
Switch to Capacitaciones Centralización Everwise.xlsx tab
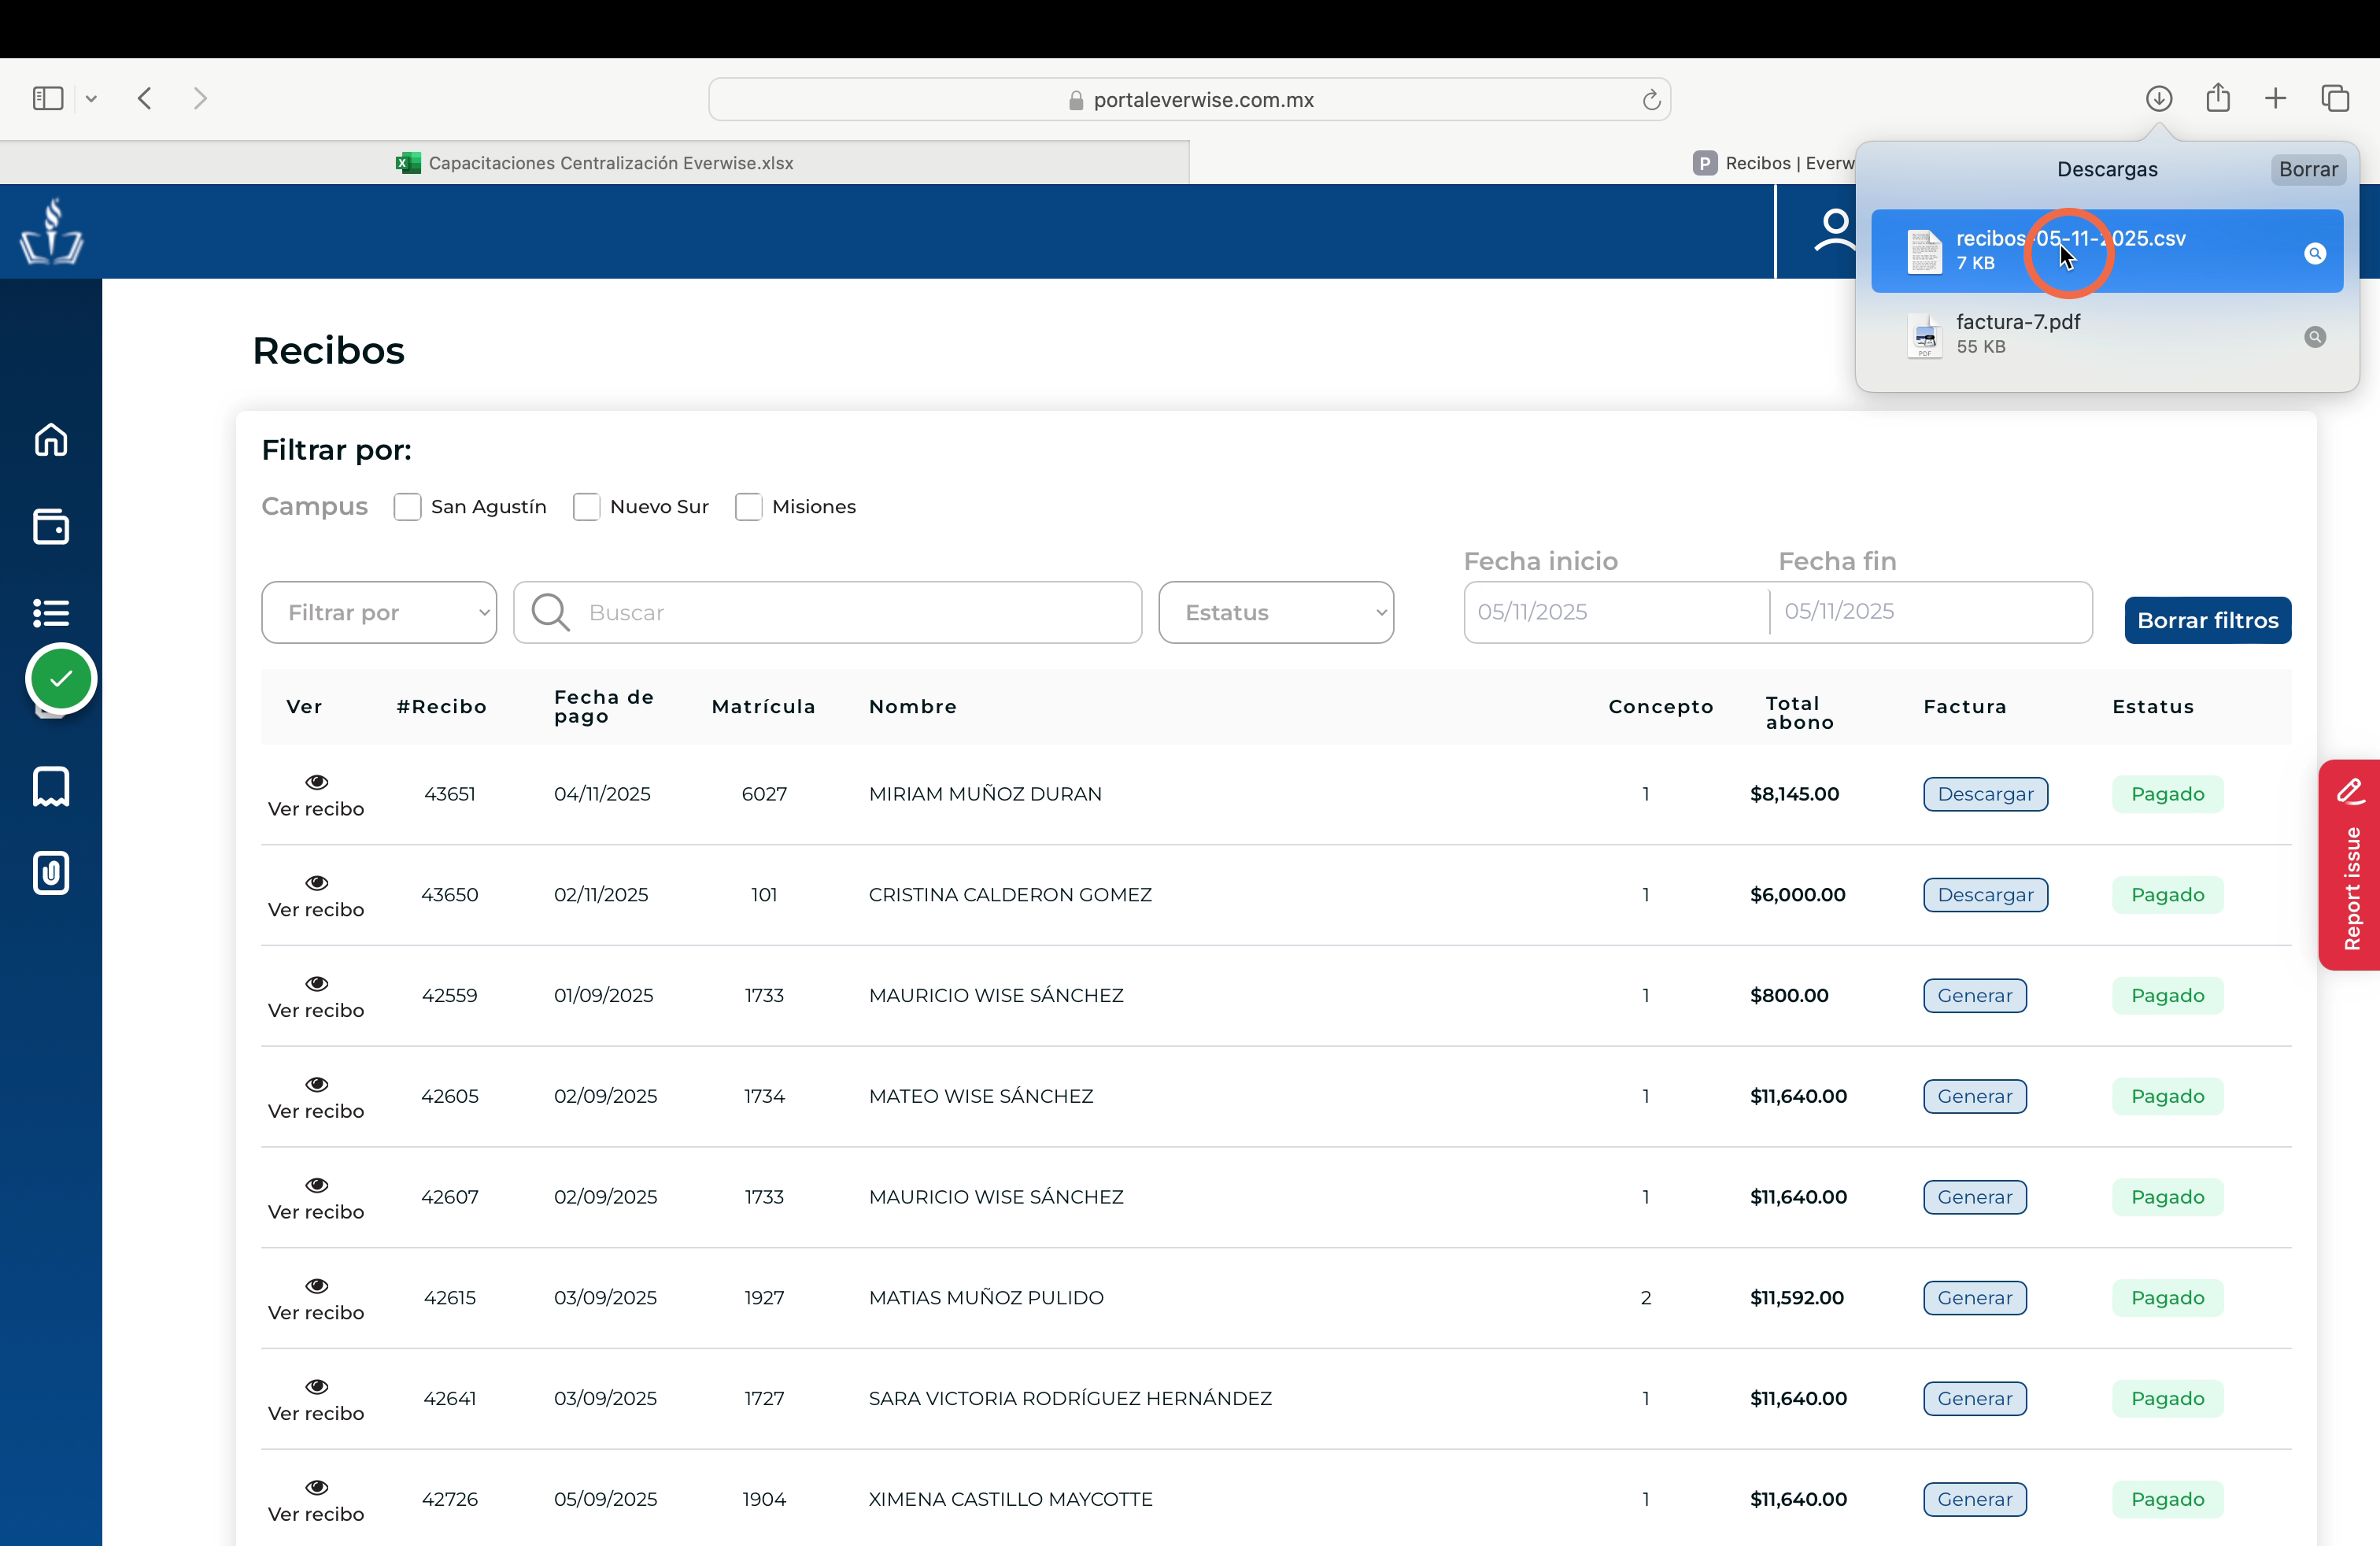(595, 163)
